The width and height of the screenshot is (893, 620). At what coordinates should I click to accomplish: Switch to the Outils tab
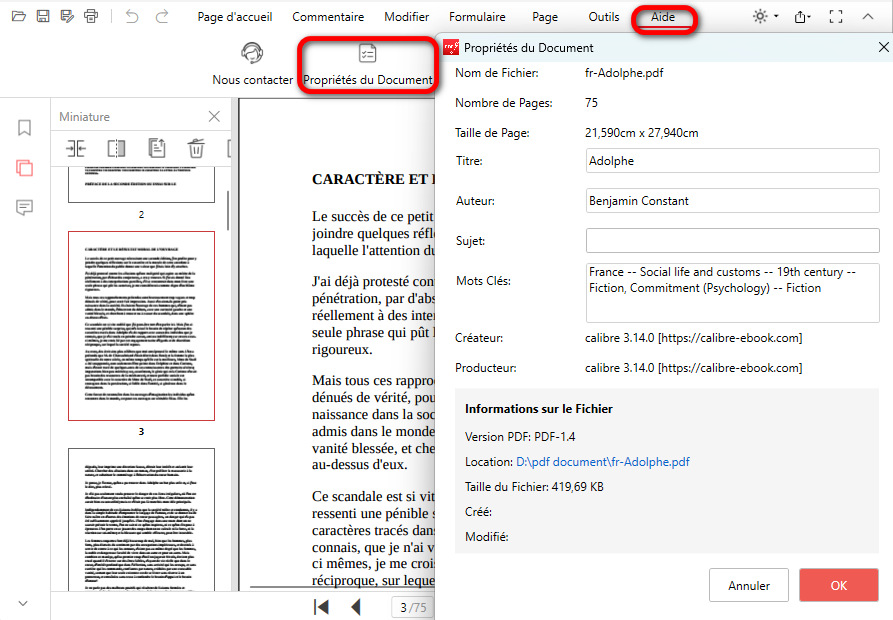603,17
